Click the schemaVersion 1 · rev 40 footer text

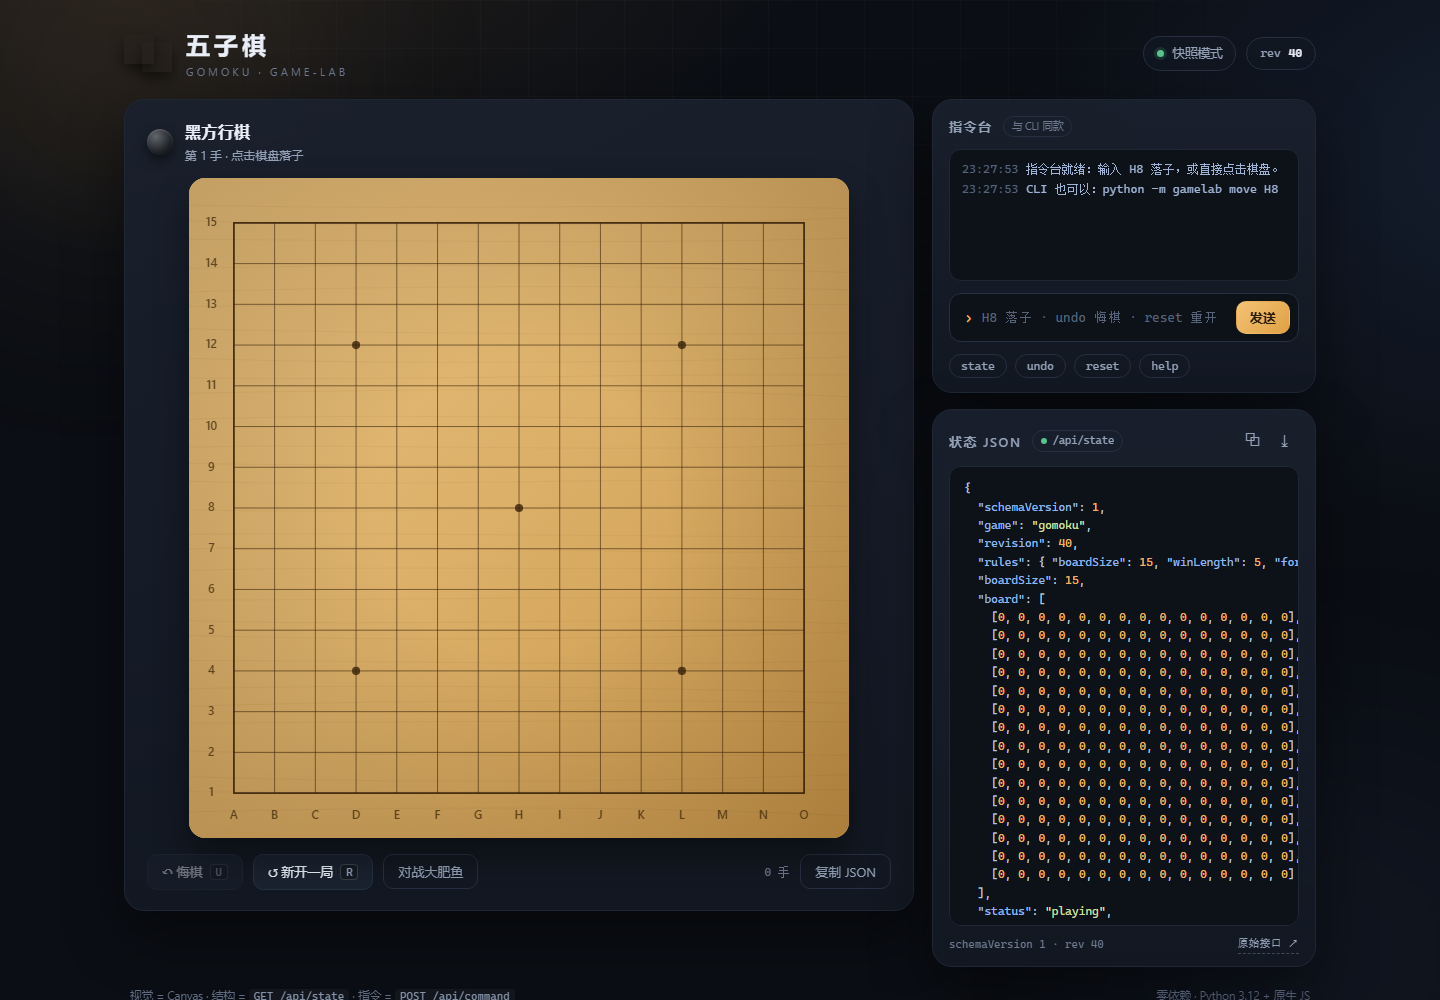point(1026,944)
